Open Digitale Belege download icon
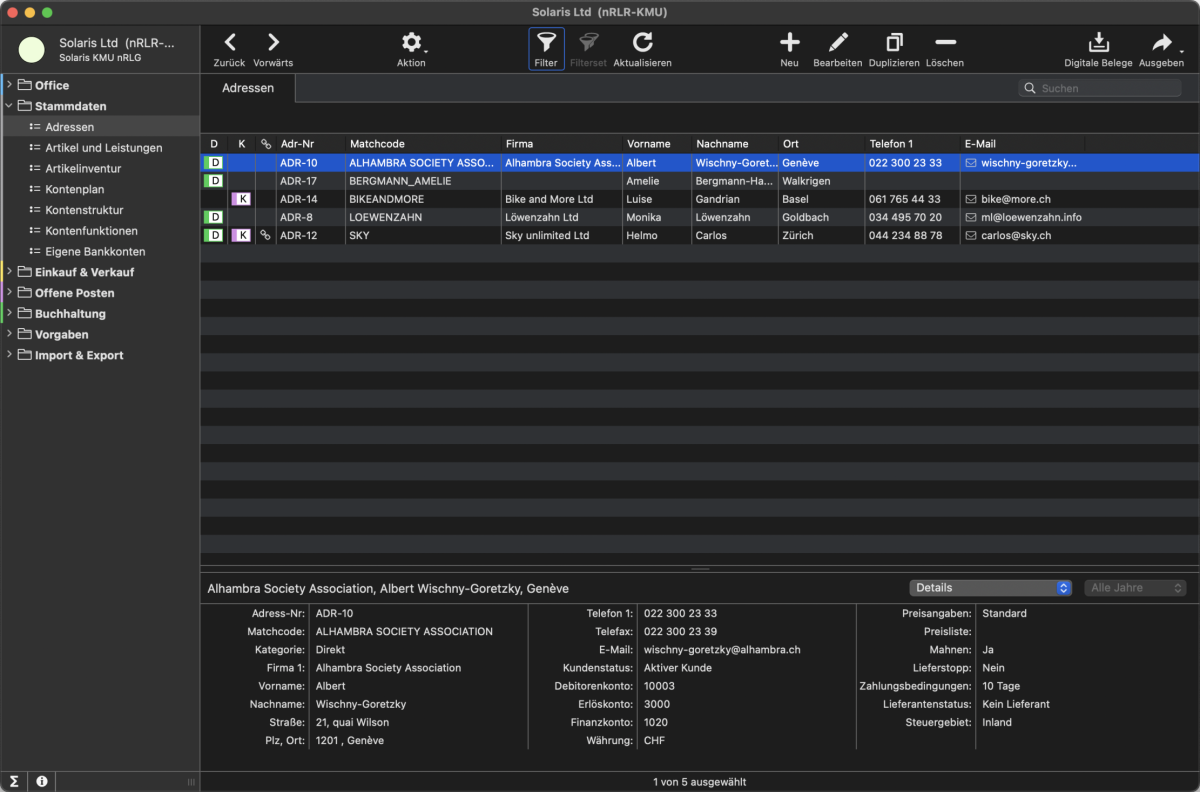 coord(1097,43)
